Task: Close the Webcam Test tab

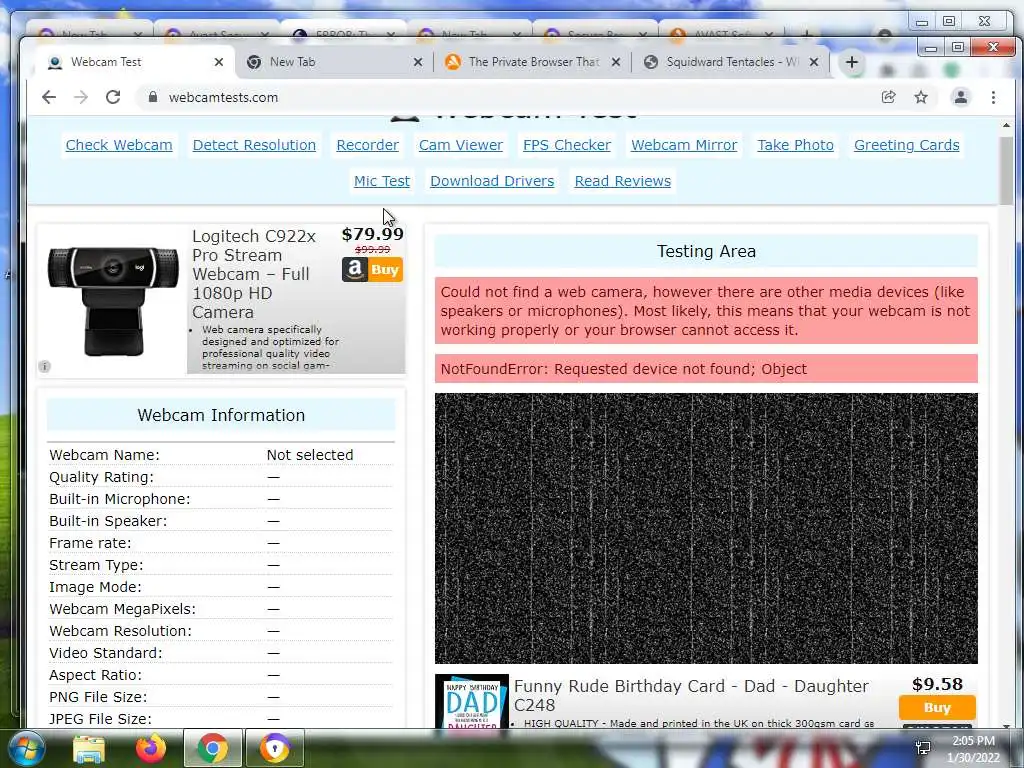Action: coord(219,62)
